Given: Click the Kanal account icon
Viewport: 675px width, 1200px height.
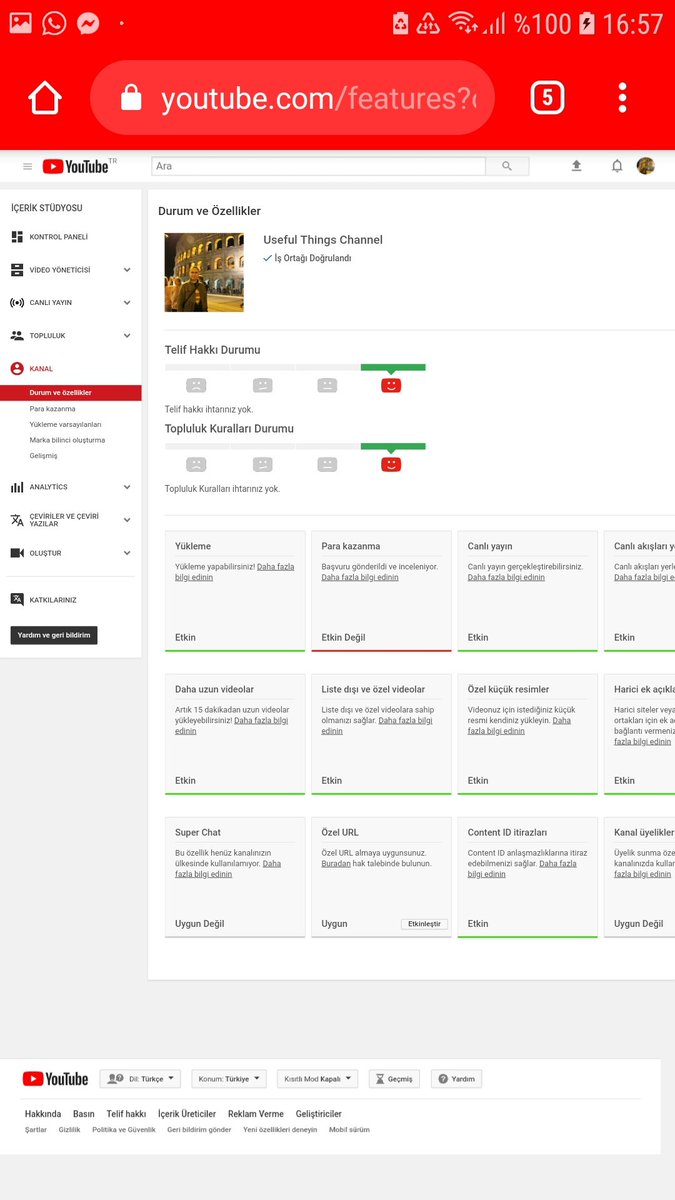Looking at the screenshot, I should pyautogui.click(x=17, y=369).
